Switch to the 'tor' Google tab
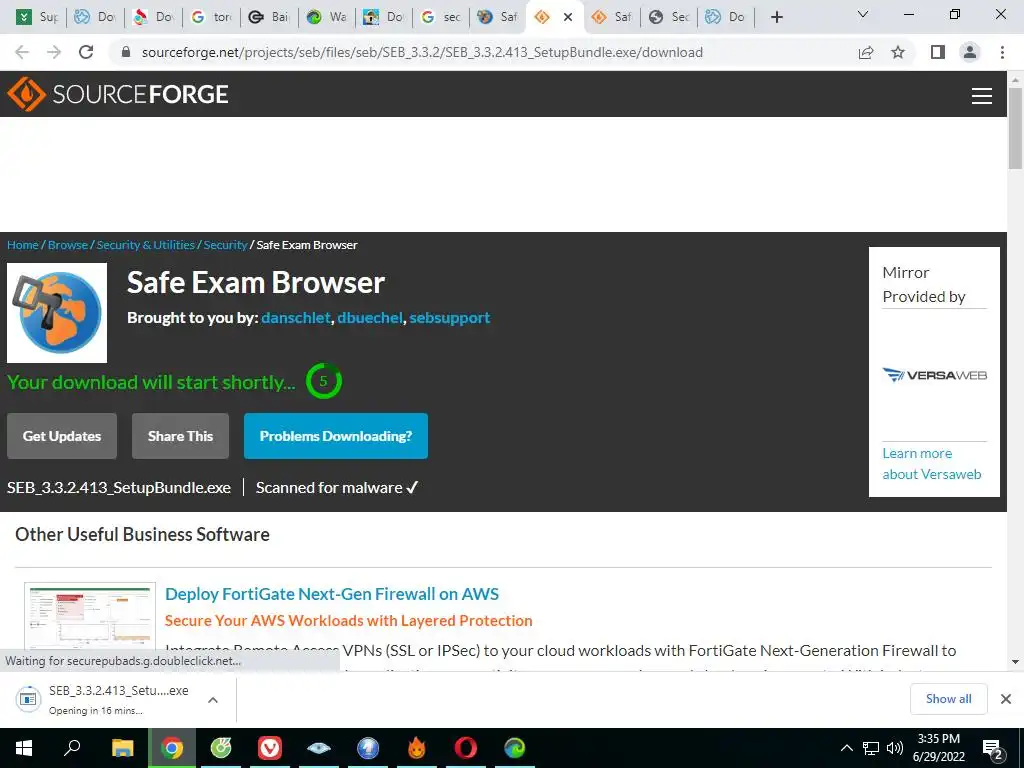 click(213, 17)
